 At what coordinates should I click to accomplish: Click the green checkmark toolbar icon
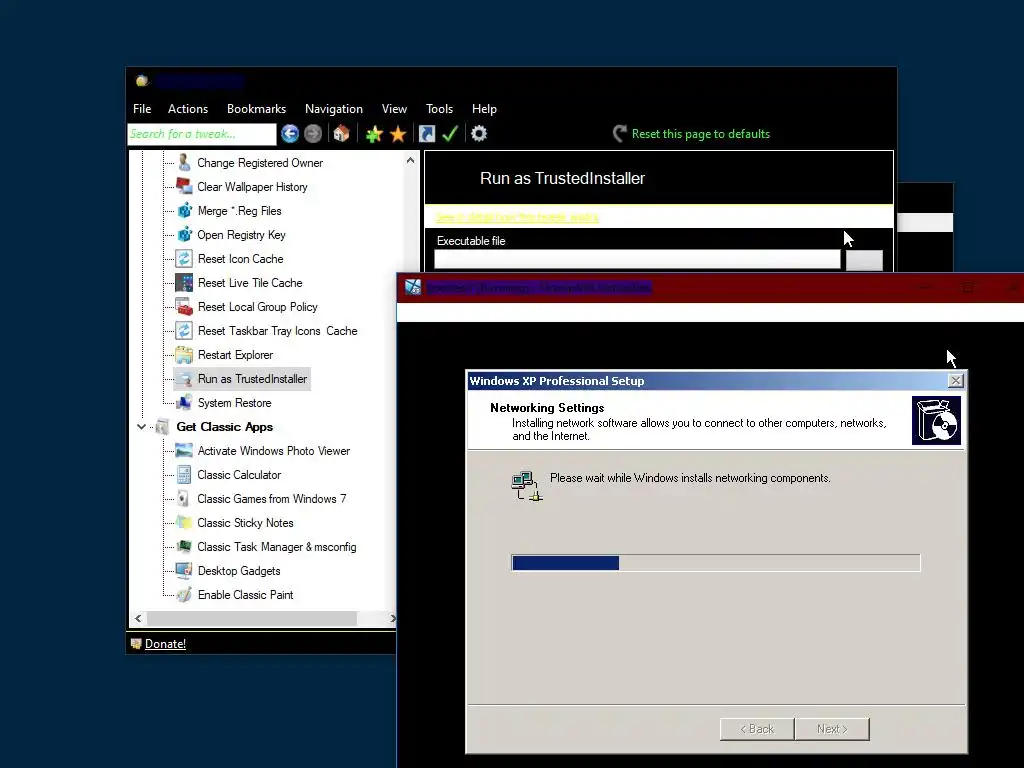[x=450, y=134]
